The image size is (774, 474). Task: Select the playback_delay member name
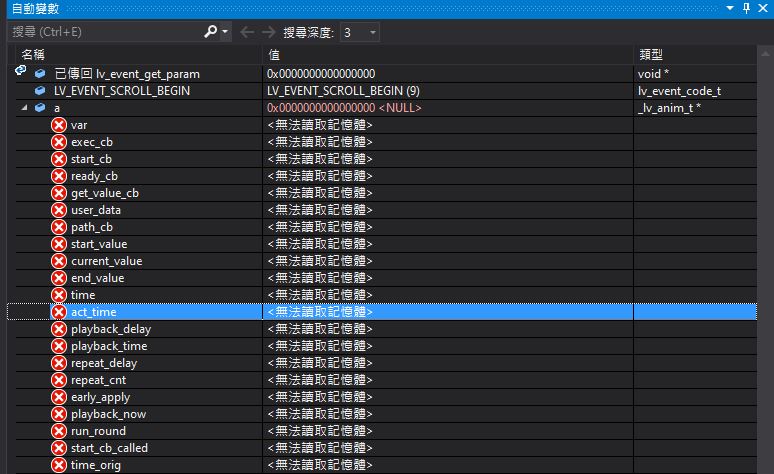(x=111, y=329)
